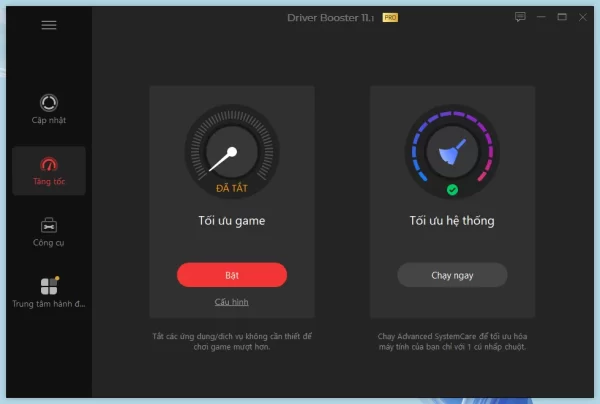Click the Tối ưu game heading
This screenshot has height=404, width=600.
[232, 221]
